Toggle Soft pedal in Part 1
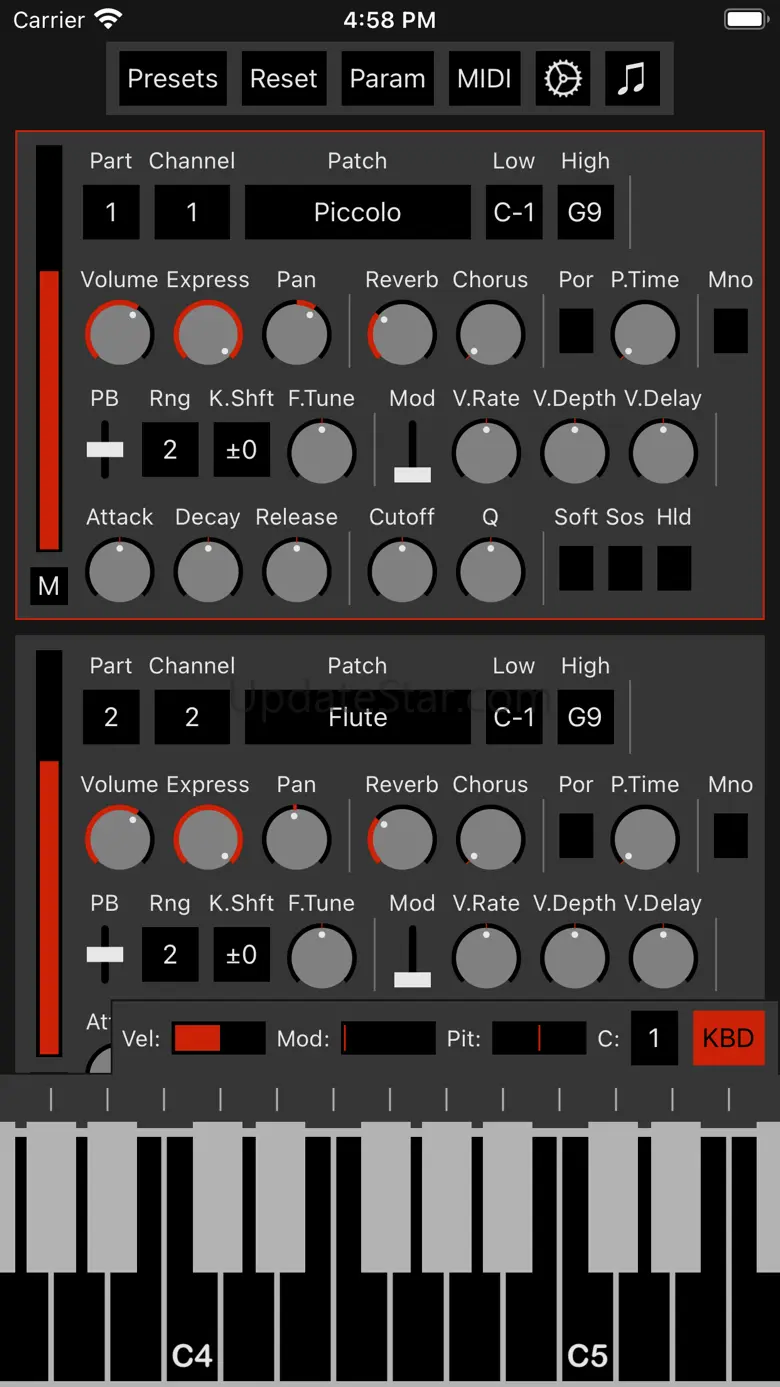This screenshot has height=1387, width=780. [576, 568]
